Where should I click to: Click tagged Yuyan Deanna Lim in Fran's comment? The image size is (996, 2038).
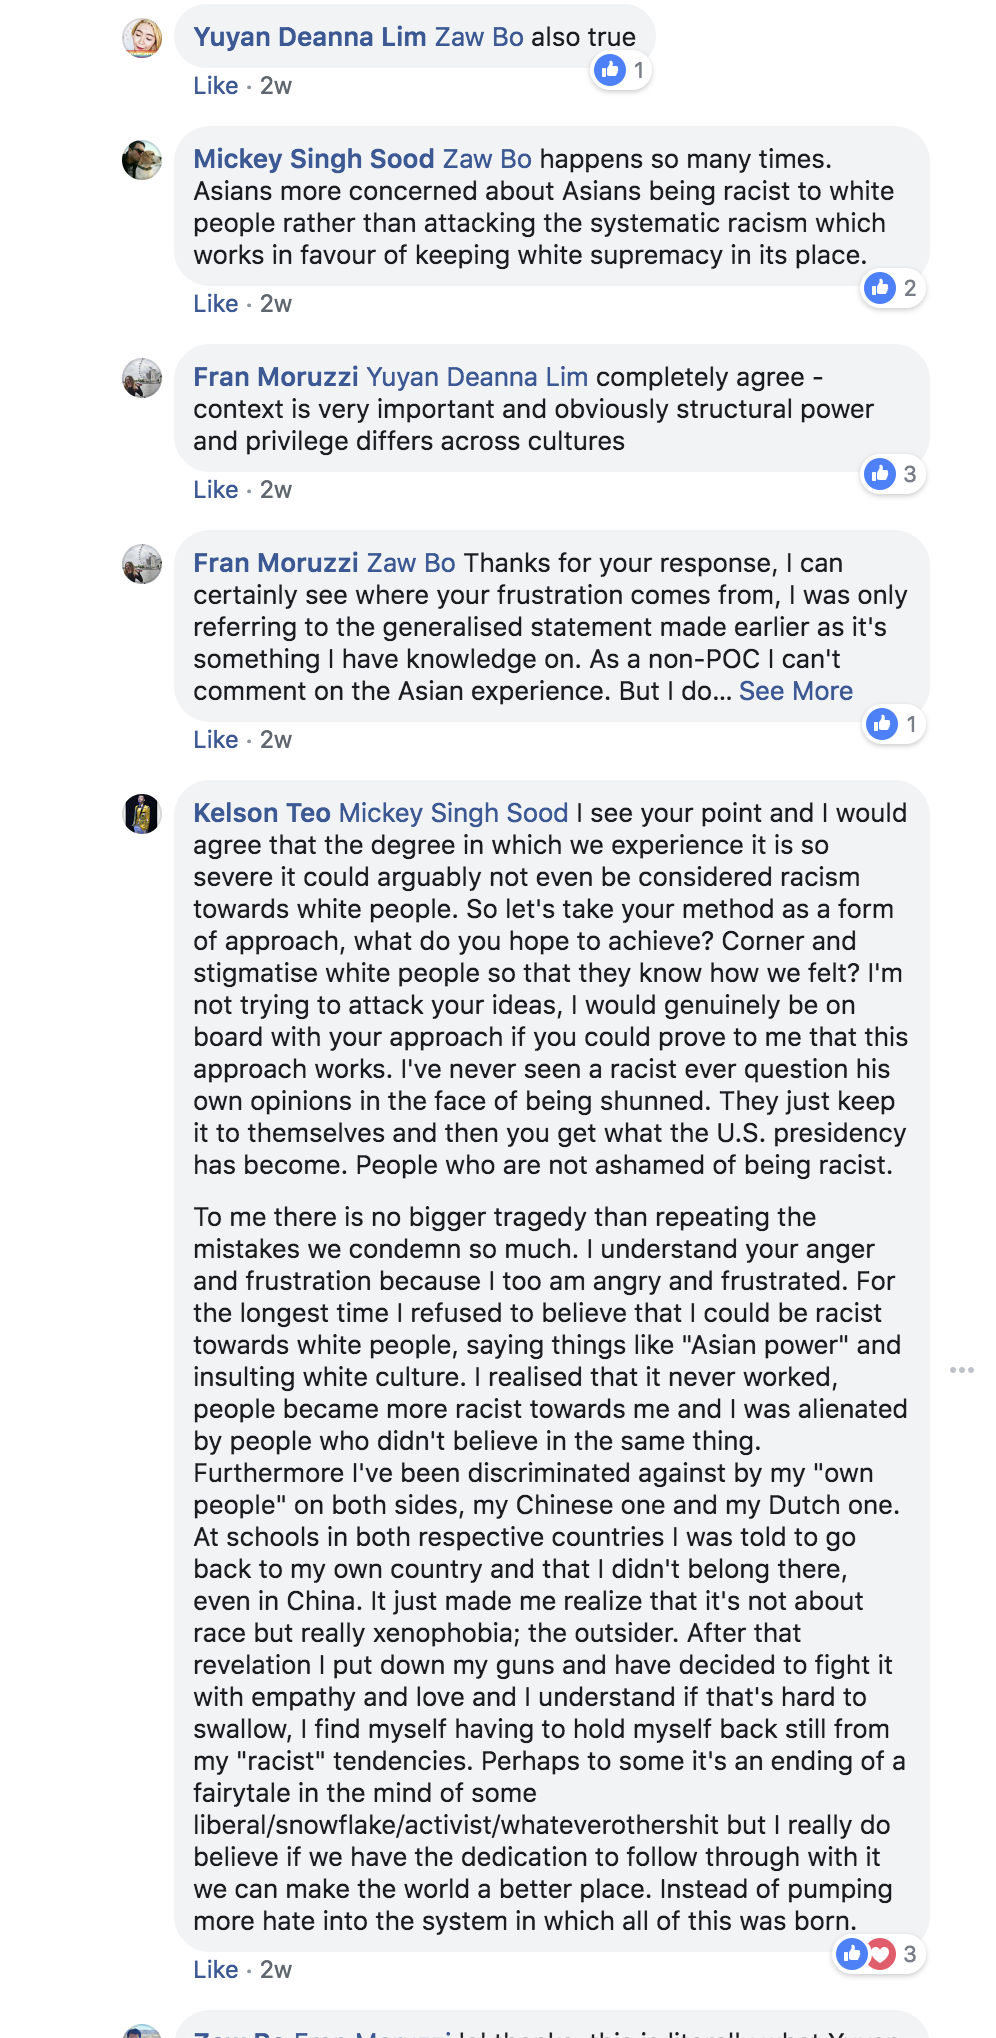pos(477,377)
